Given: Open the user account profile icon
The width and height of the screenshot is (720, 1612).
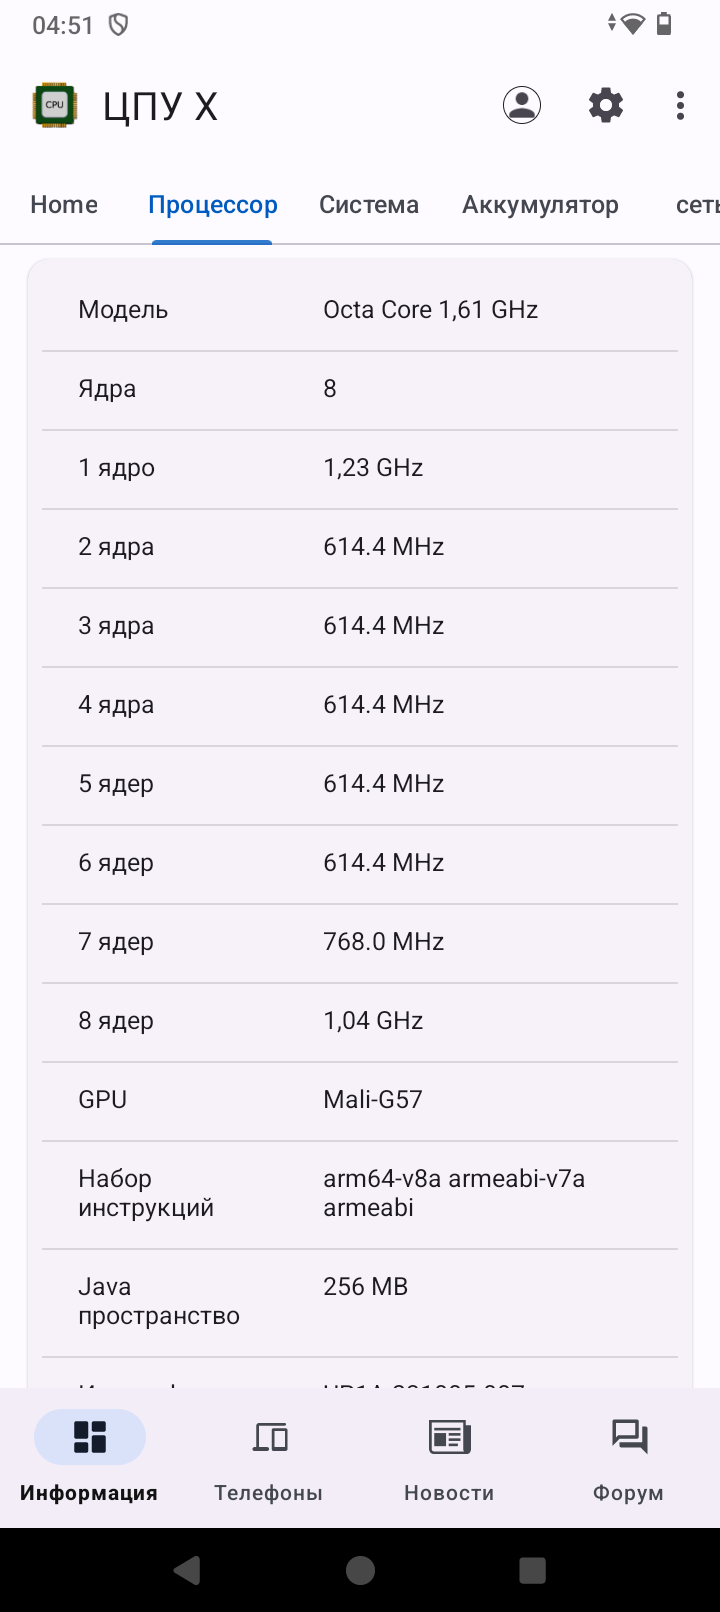Looking at the screenshot, I should point(522,105).
